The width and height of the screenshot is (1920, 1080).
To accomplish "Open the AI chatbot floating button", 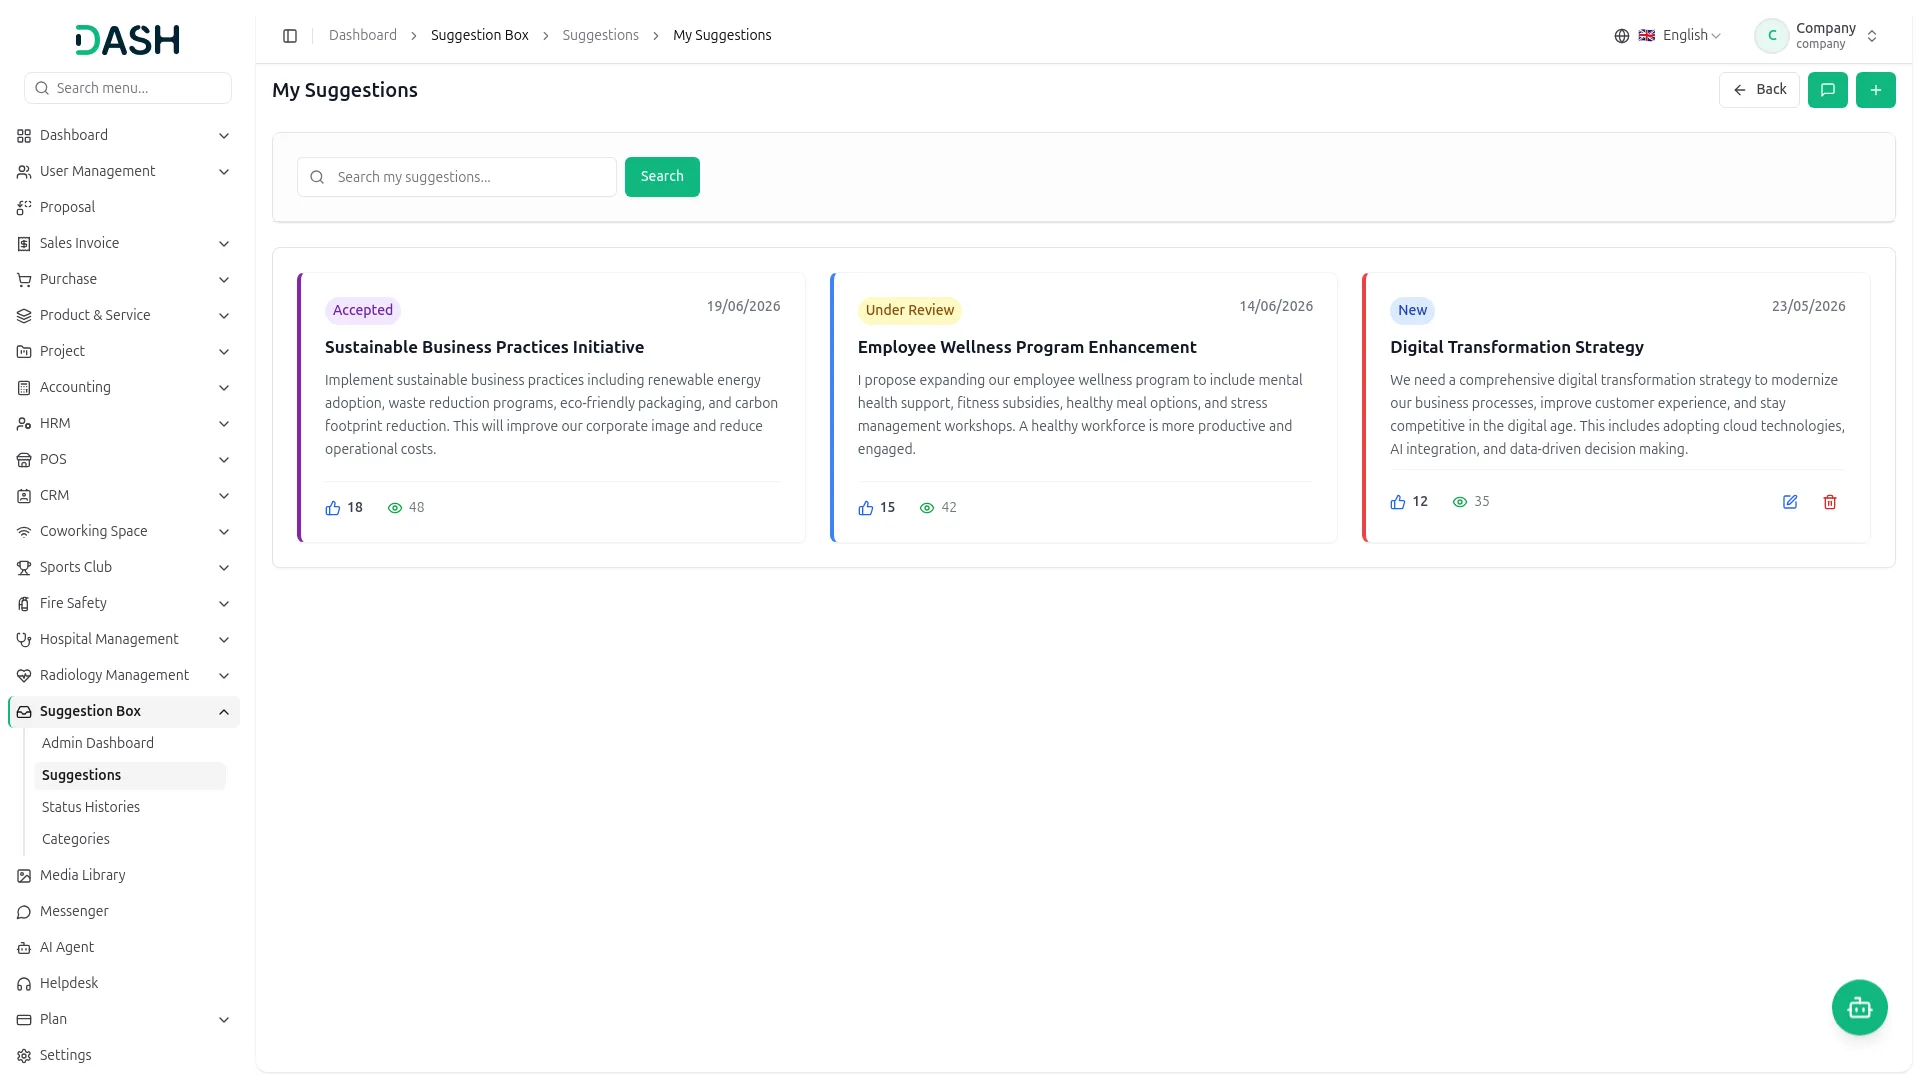I will 1859,1007.
